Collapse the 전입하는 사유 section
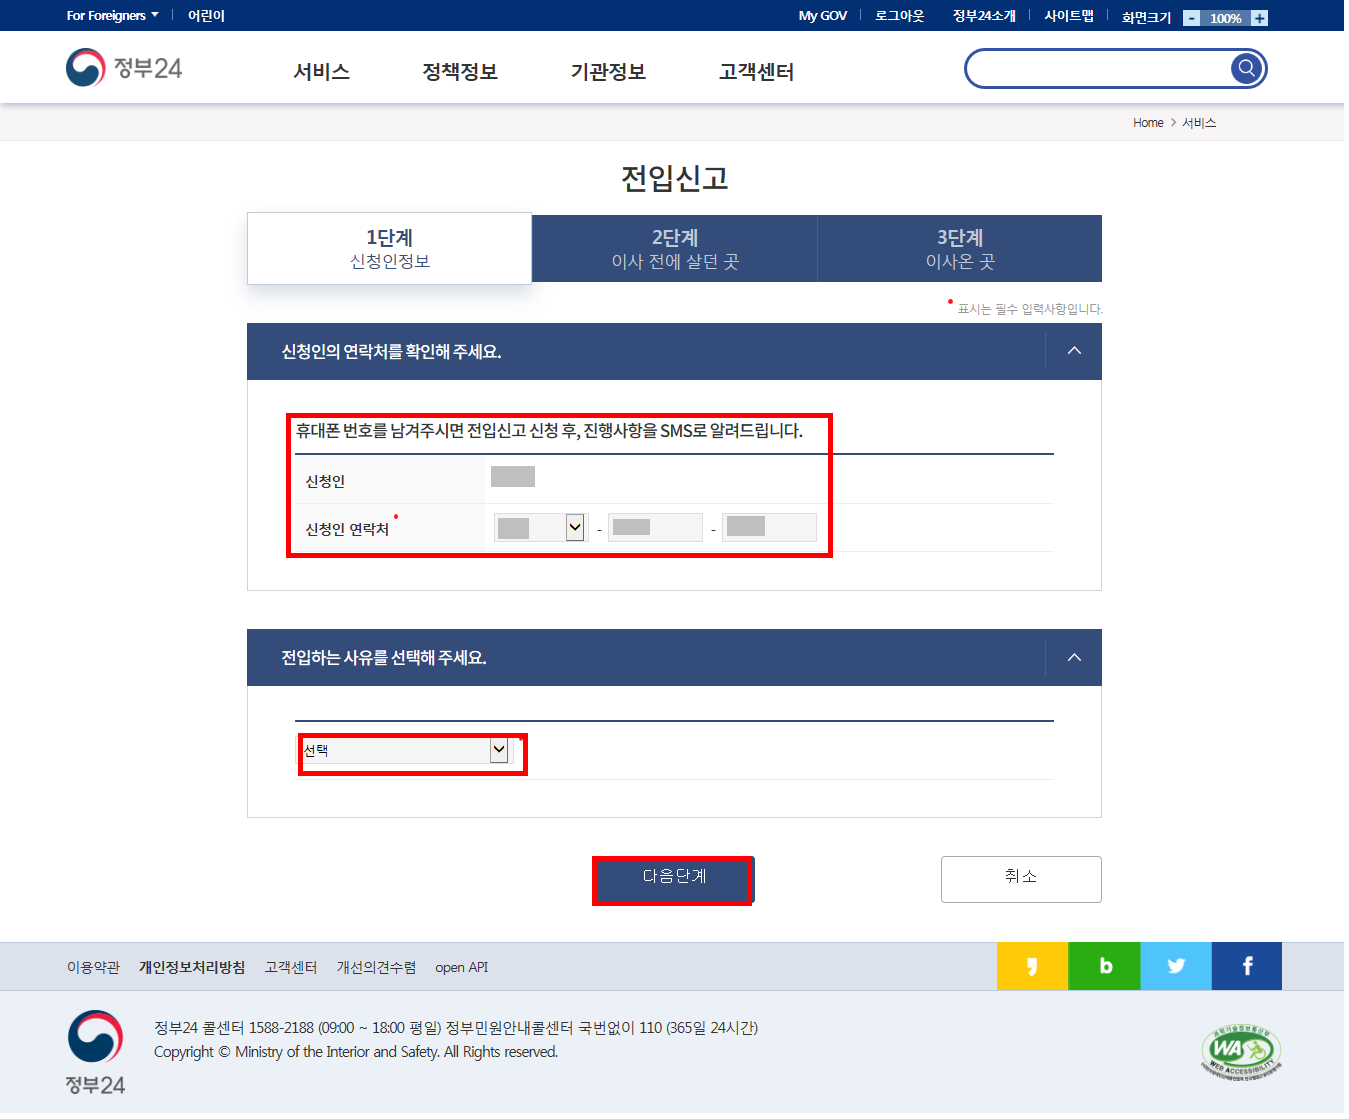Screen dimensions: 1349x1119 coord(1074,657)
